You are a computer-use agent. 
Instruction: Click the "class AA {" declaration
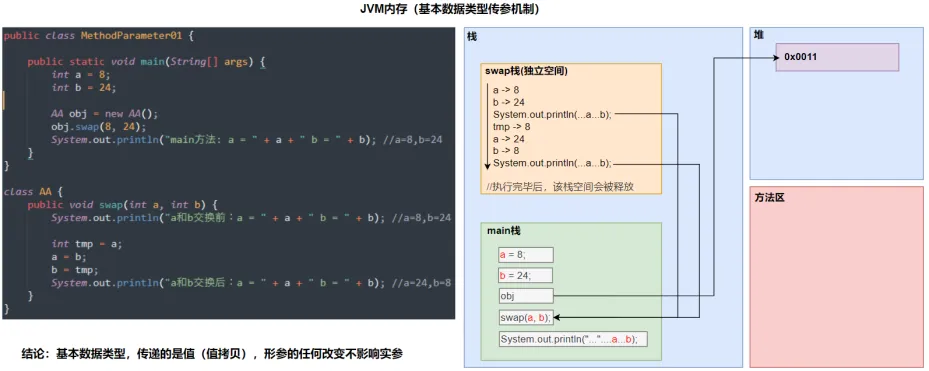pos(33,192)
